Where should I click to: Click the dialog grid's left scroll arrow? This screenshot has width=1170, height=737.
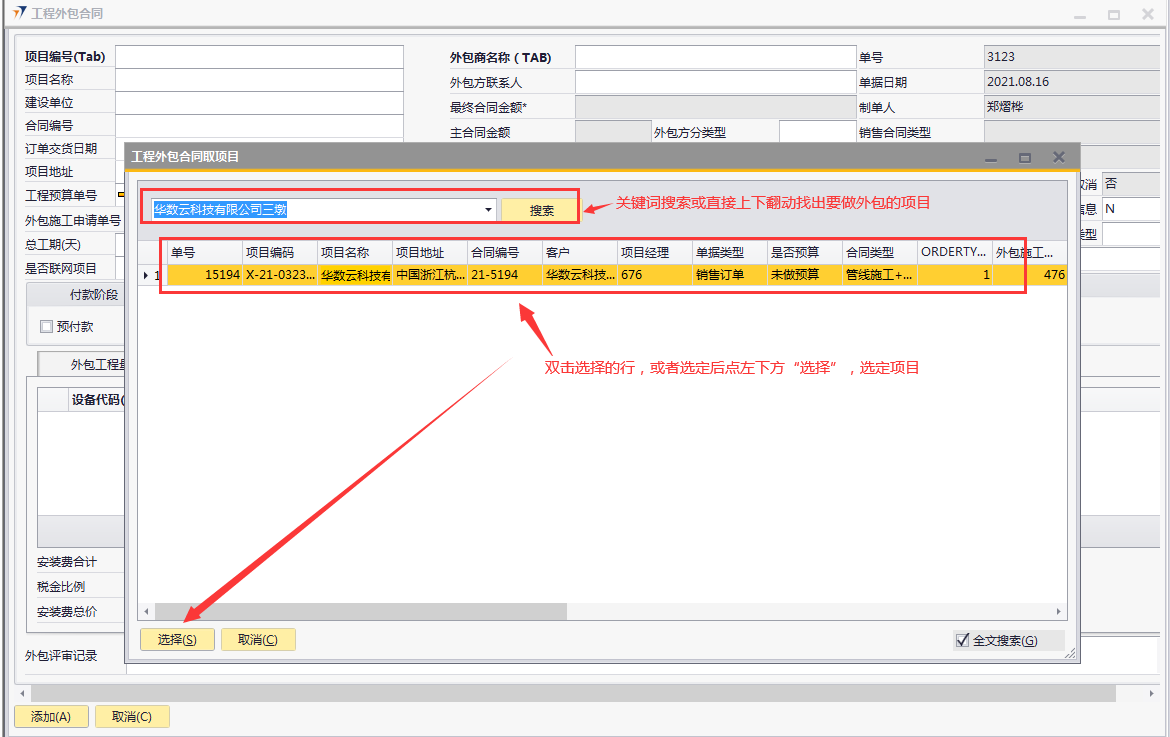(x=146, y=611)
